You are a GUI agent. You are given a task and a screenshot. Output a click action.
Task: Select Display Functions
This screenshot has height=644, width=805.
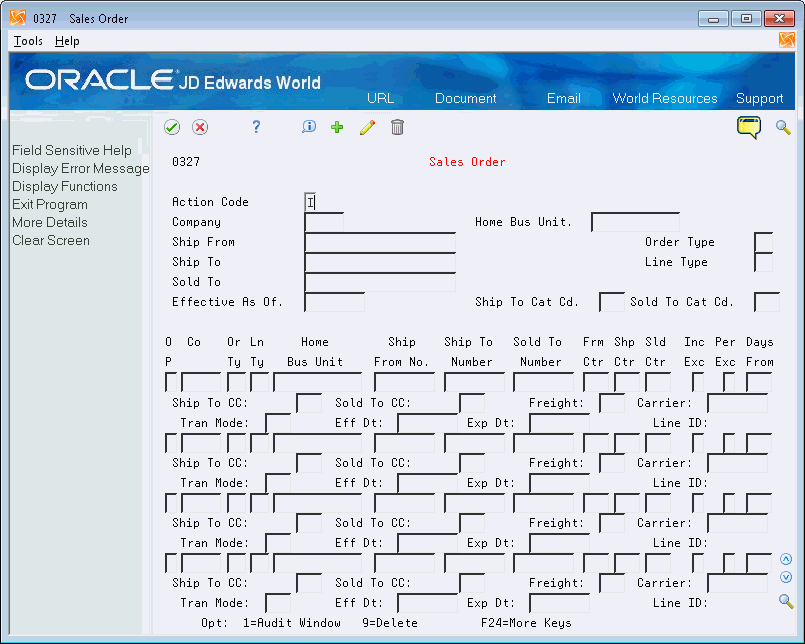[65, 186]
